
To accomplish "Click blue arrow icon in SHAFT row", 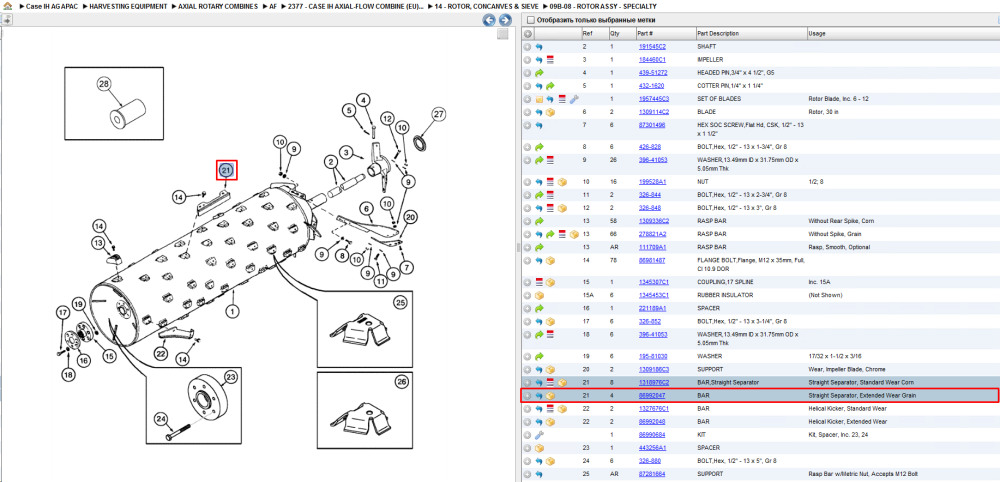I will (539, 47).
